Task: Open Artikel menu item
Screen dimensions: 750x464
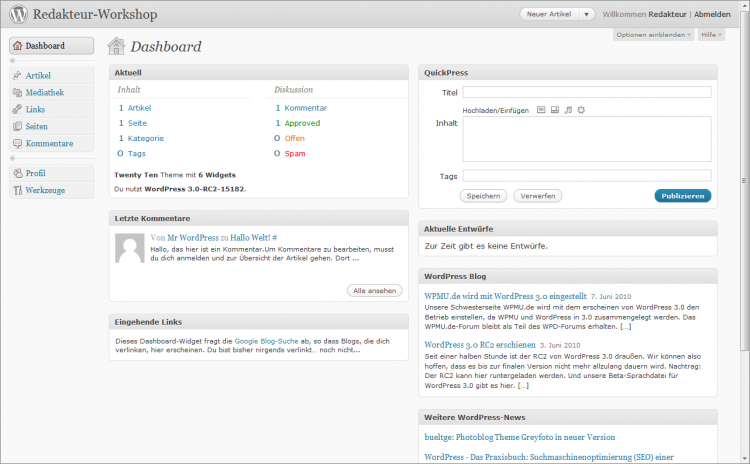Action: [52, 76]
